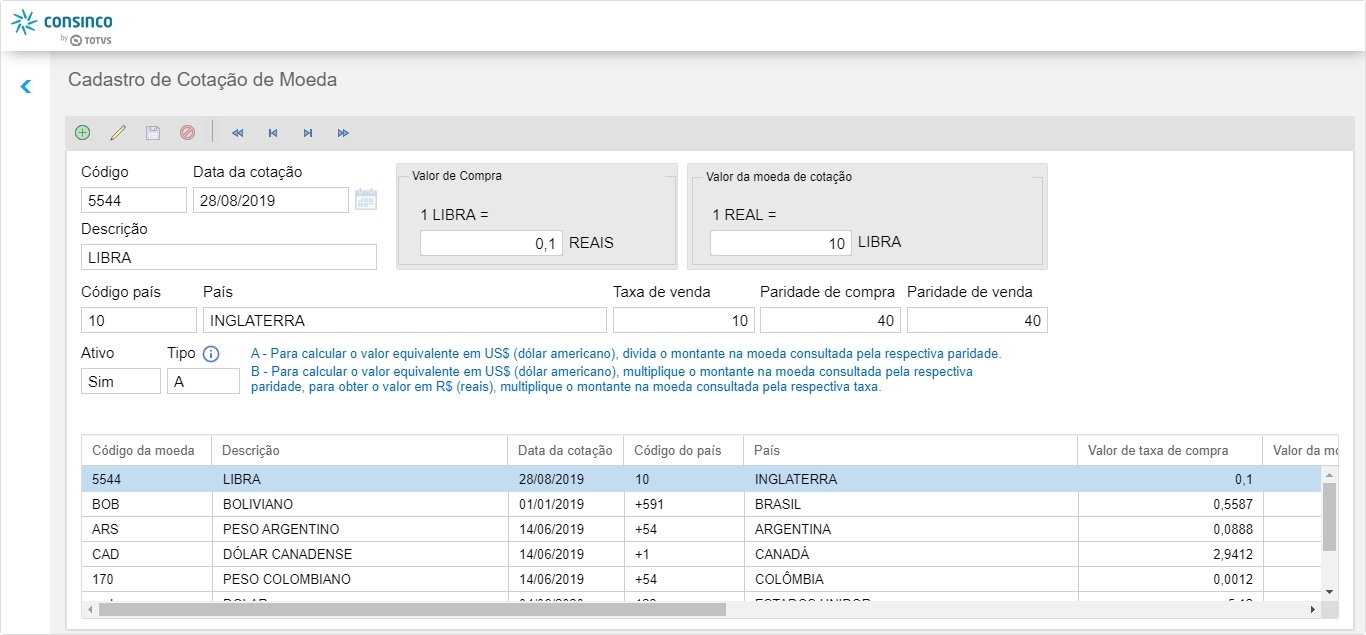The height and width of the screenshot is (635, 1366).
Task: Click the table scroll right arrow
Action: click(1312, 609)
